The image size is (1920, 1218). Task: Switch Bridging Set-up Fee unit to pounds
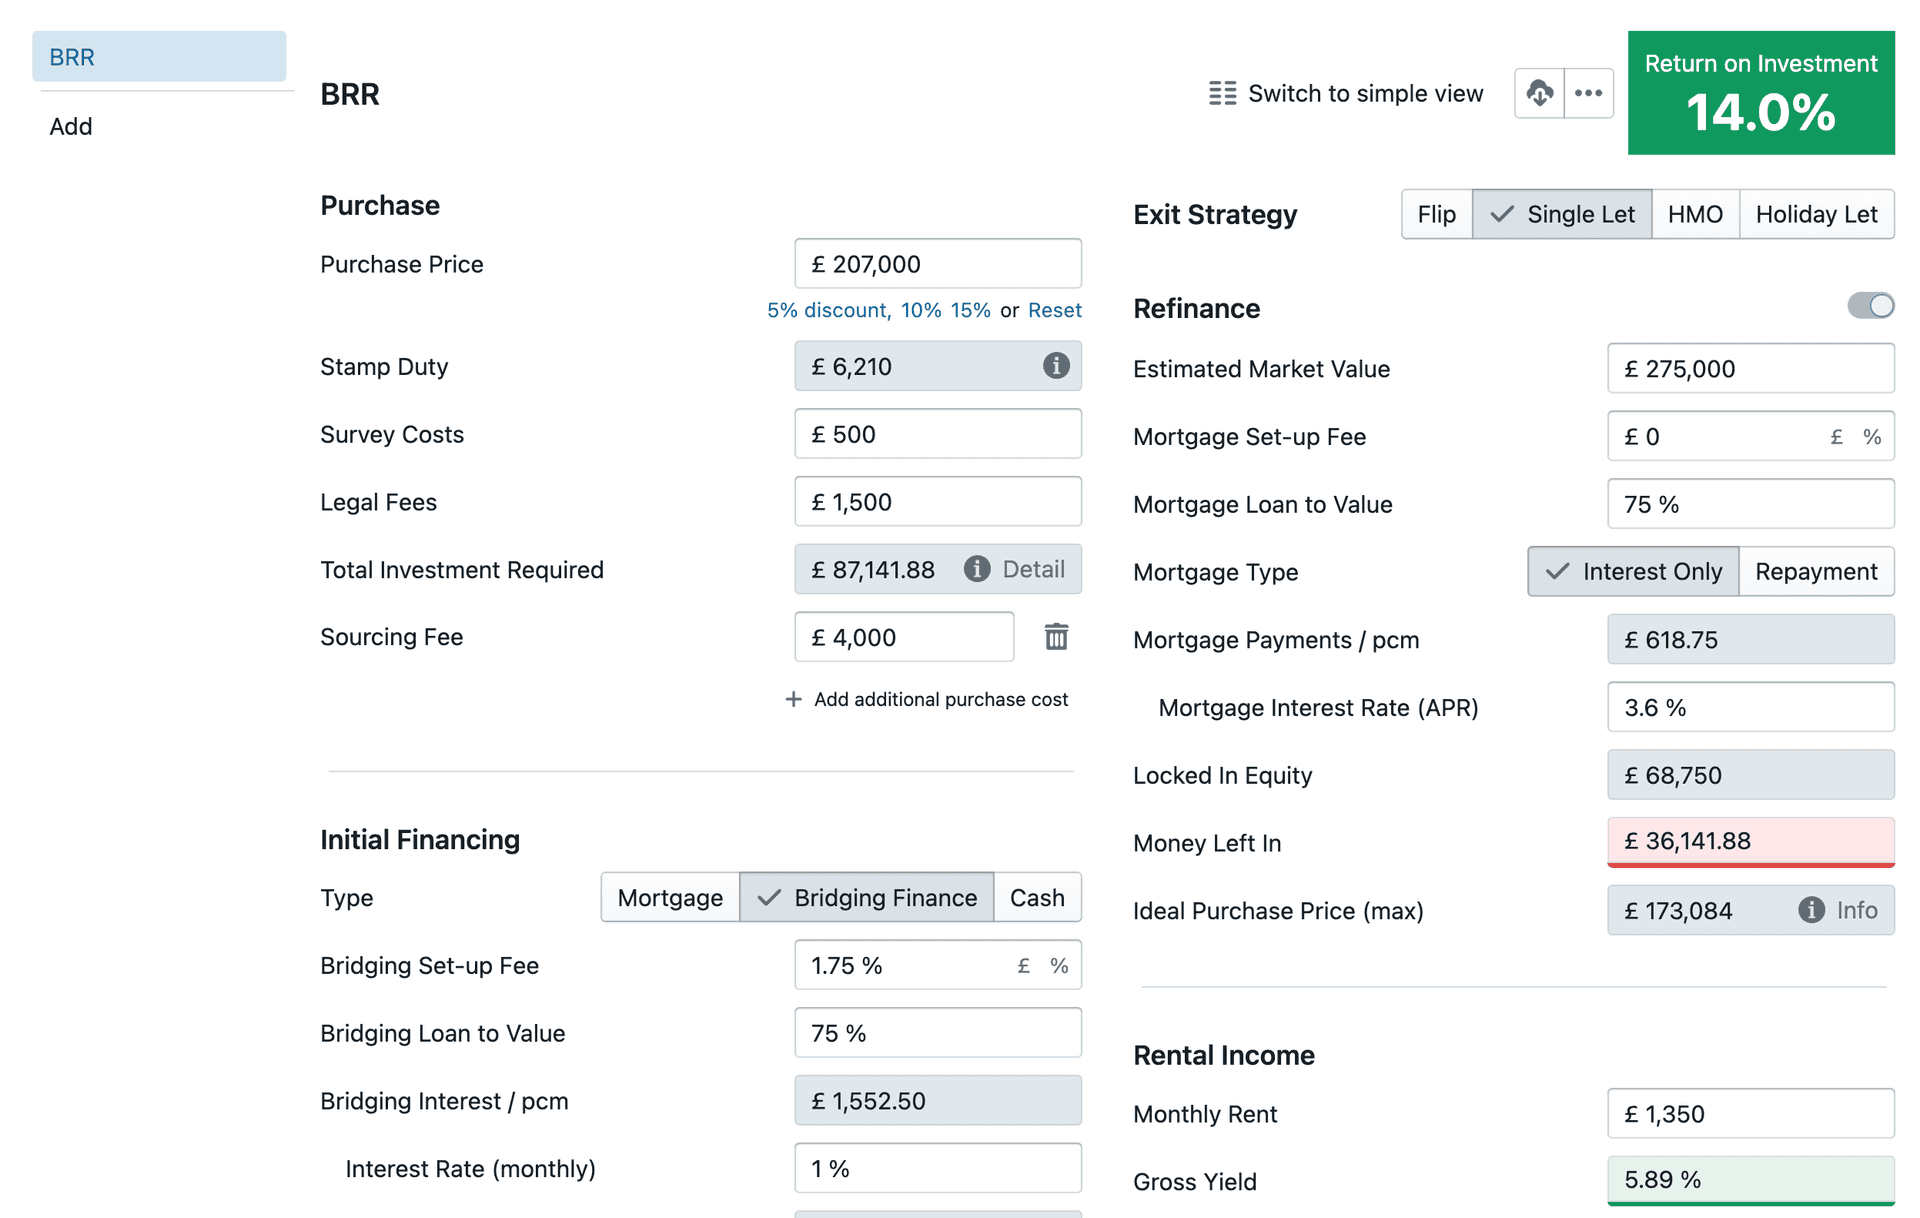point(1024,965)
